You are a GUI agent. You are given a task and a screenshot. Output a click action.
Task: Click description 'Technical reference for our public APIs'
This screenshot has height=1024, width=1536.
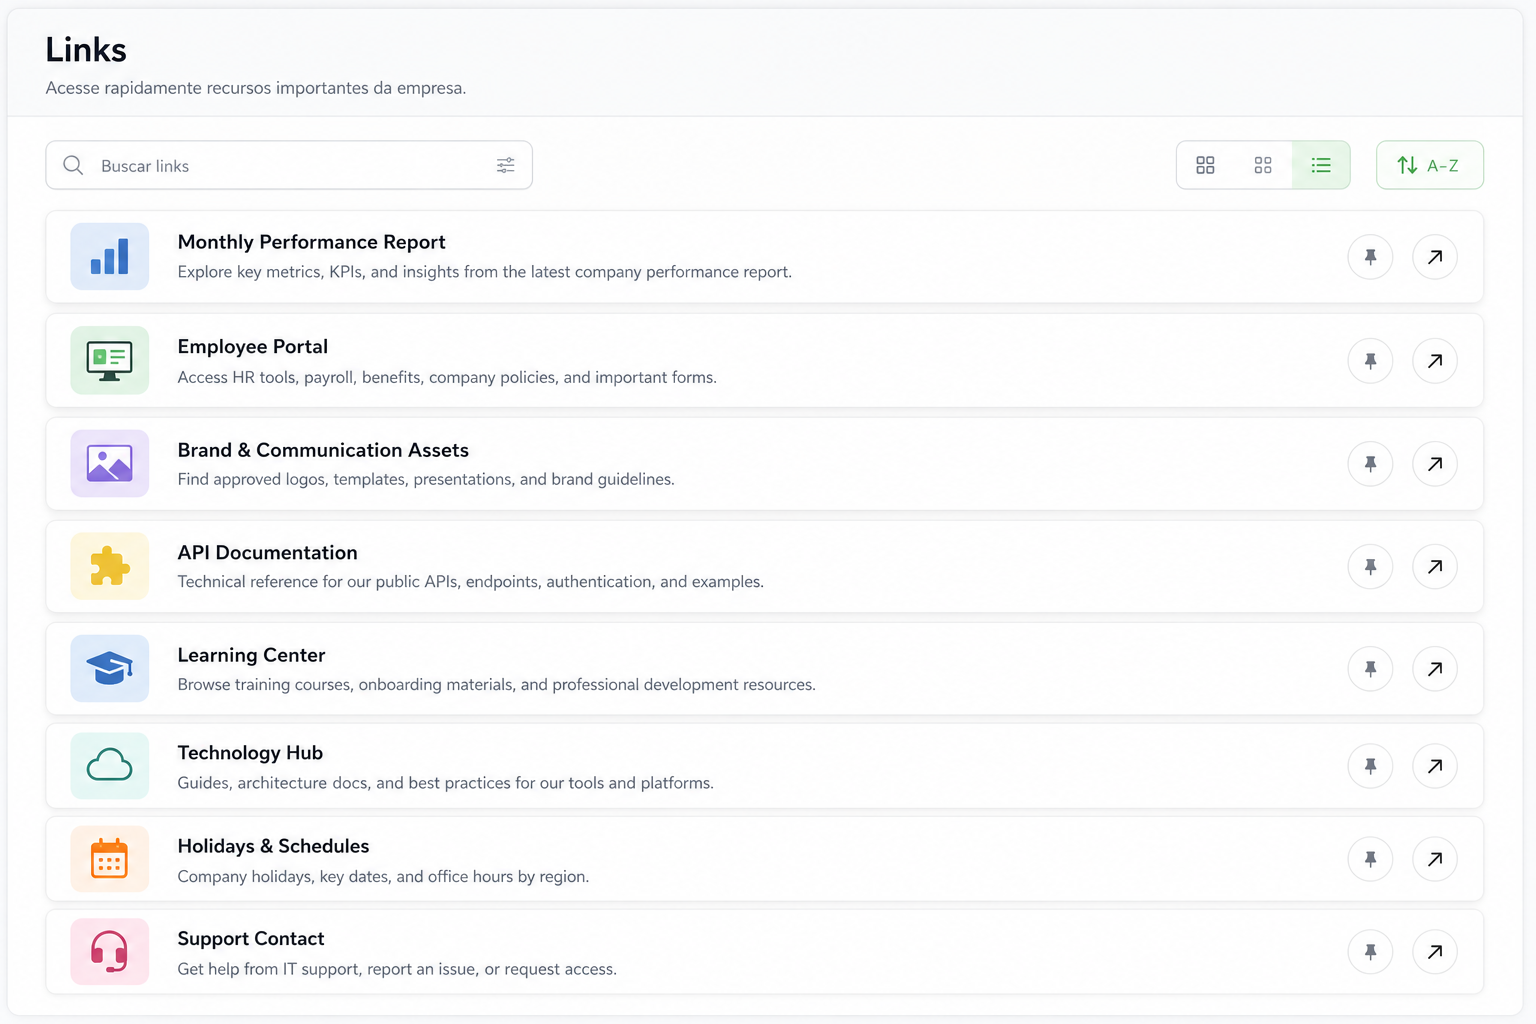[x=471, y=582]
